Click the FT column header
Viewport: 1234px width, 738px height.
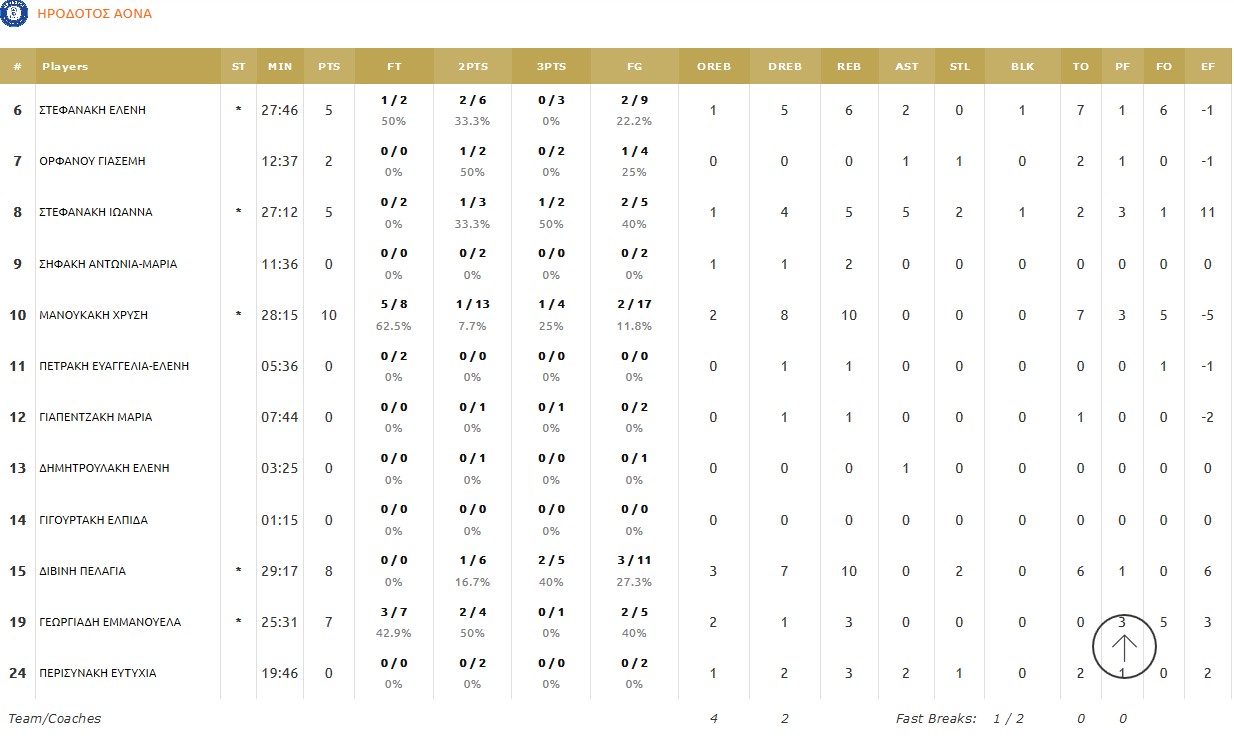[x=394, y=67]
